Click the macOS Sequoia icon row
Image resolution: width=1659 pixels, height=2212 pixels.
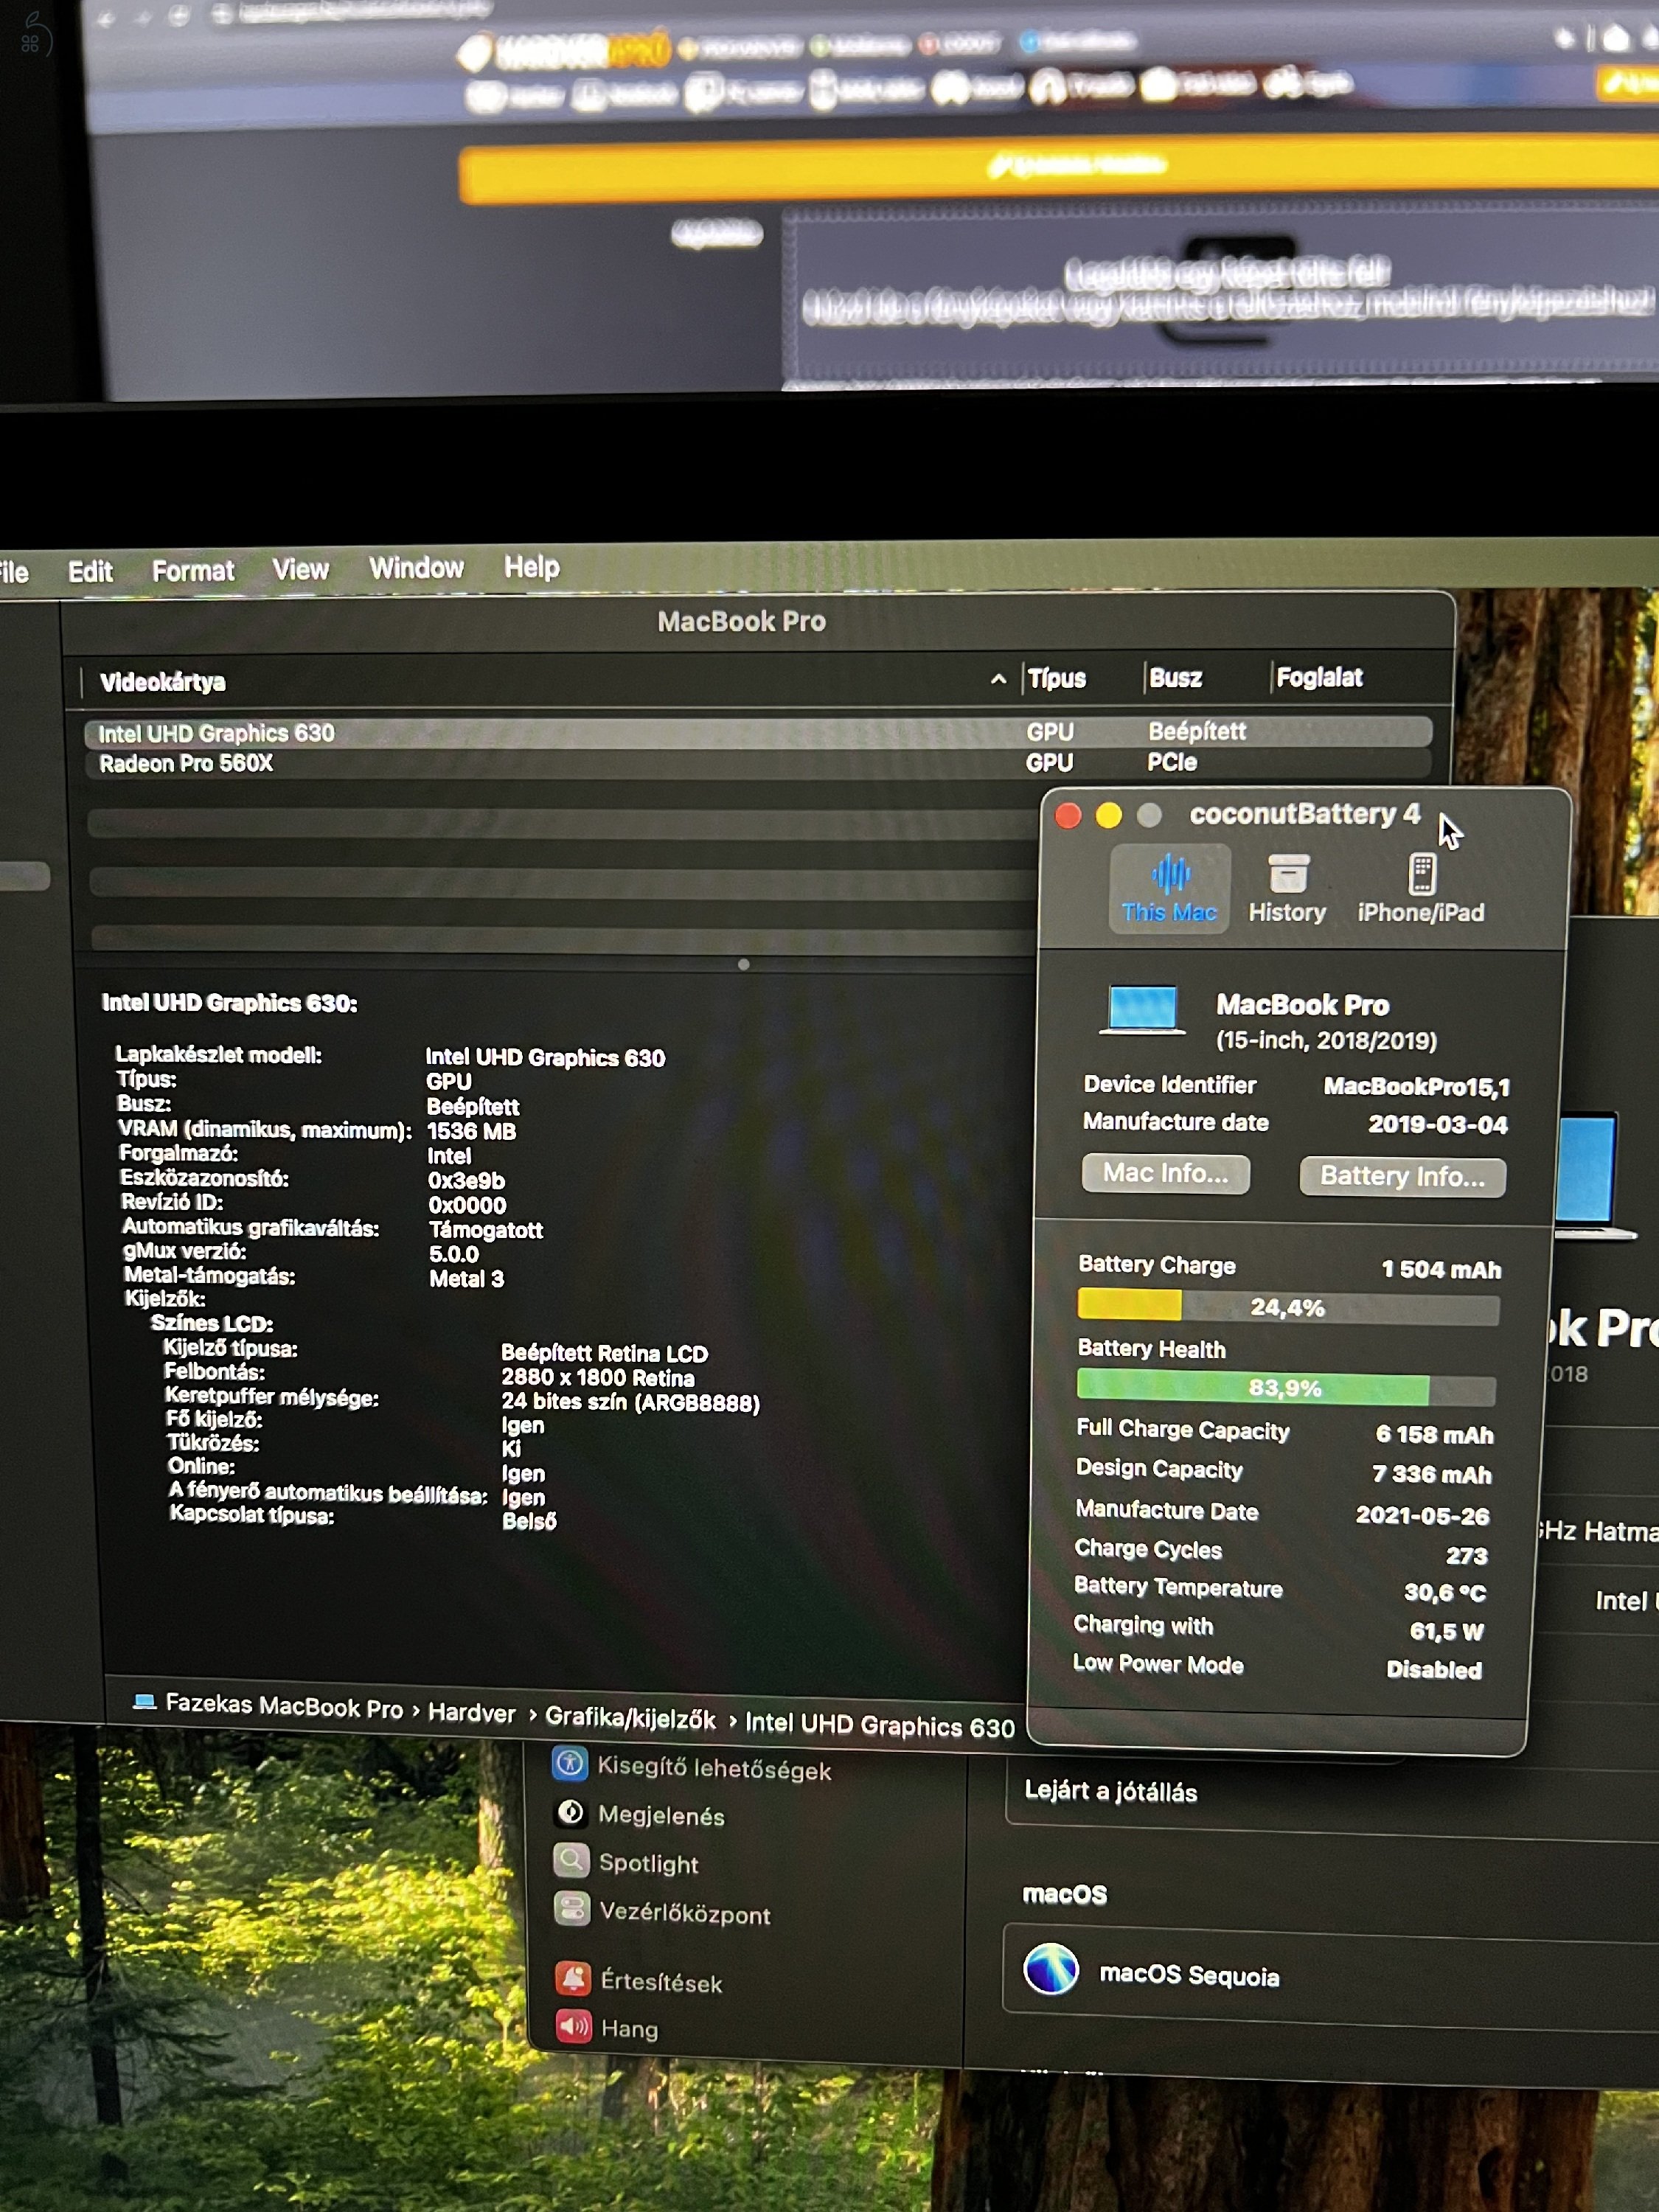1051,1969
